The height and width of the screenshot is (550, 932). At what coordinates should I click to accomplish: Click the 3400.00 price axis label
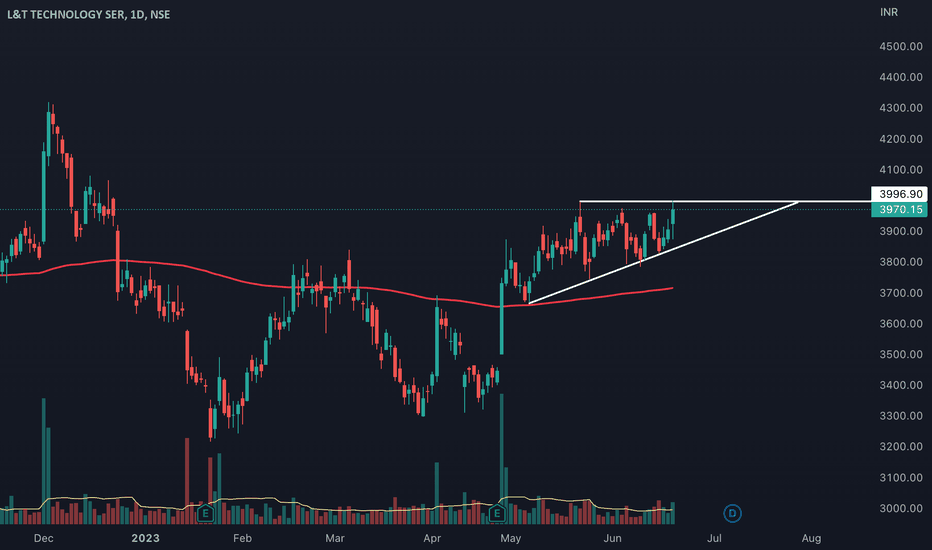[x=901, y=385]
